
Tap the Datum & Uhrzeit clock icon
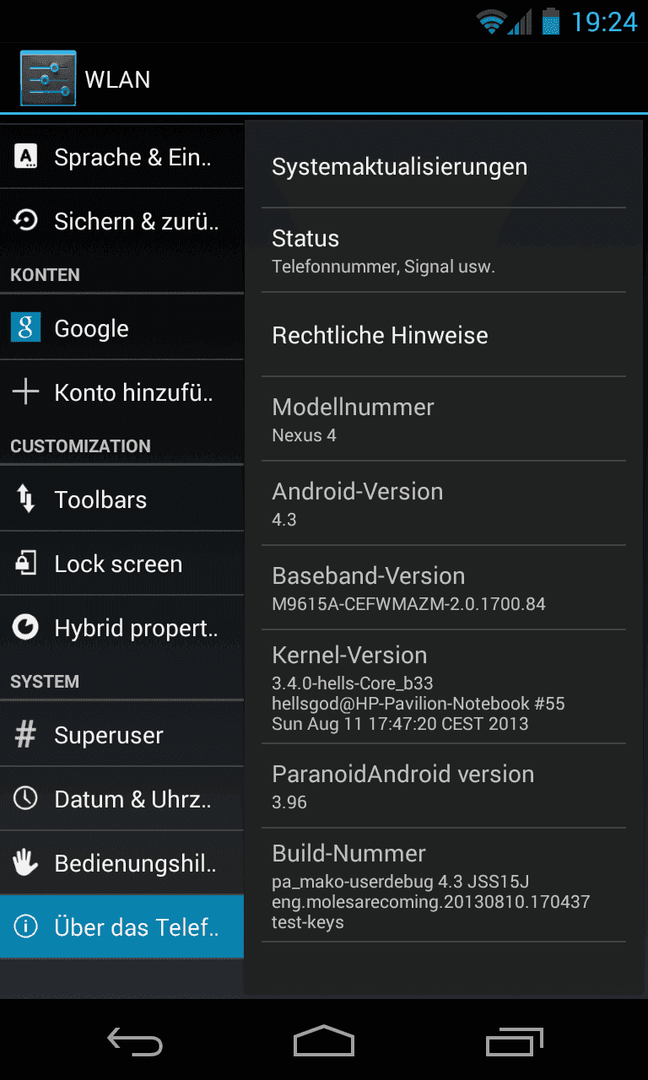point(25,799)
